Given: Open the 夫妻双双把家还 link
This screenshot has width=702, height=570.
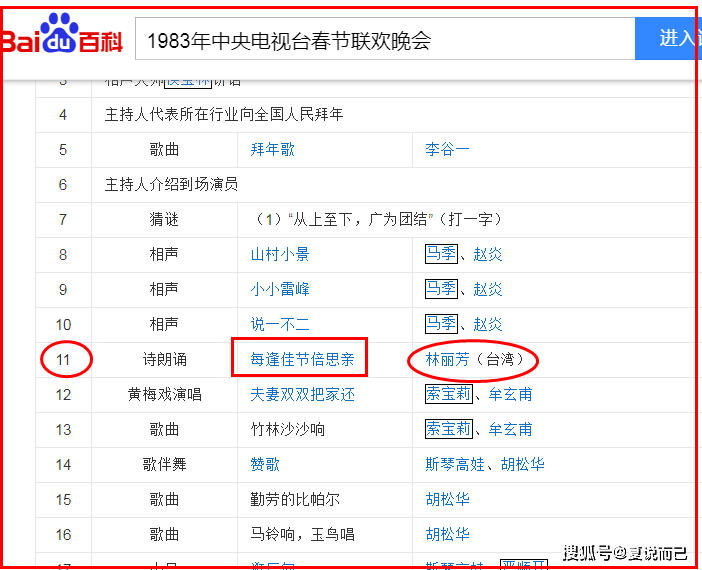Looking at the screenshot, I should [x=302, y=394].
